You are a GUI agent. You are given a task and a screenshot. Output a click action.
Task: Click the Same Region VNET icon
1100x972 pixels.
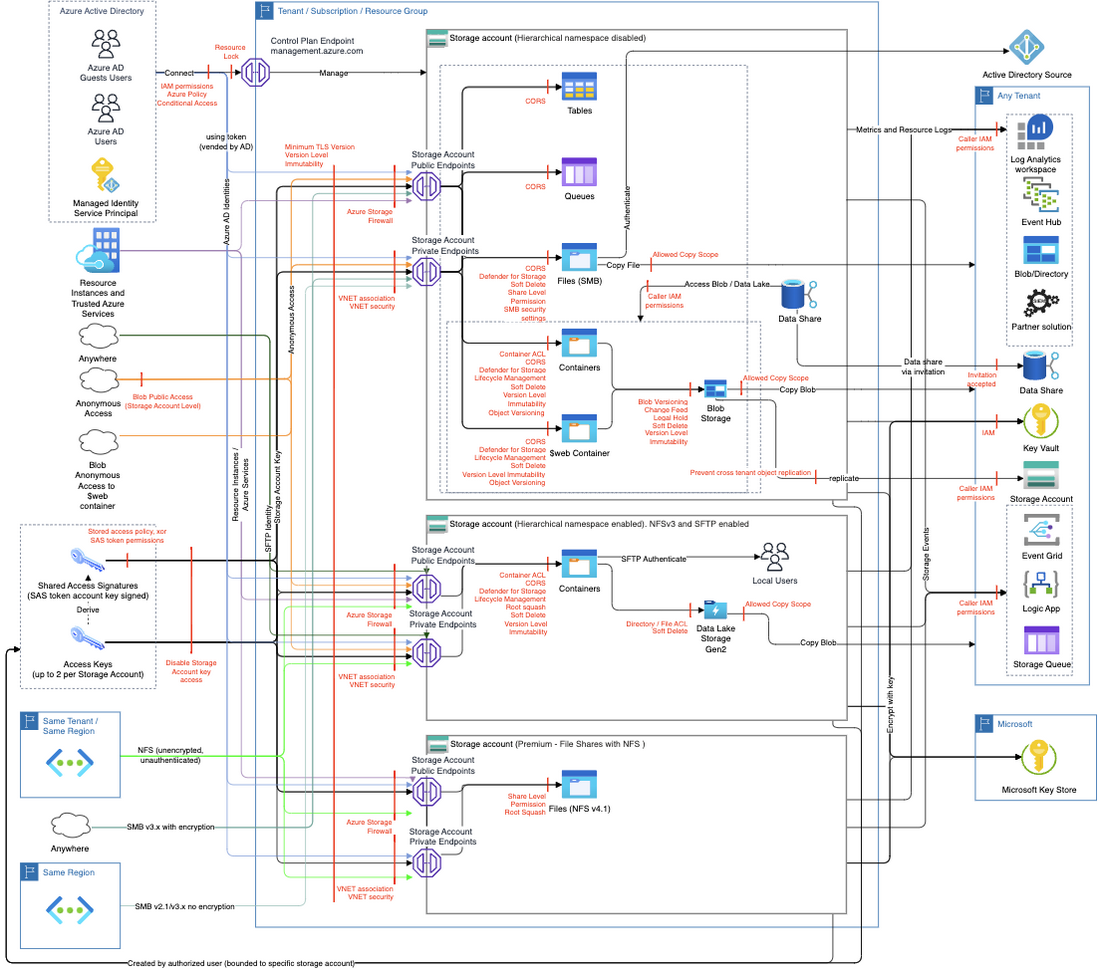(x=69, y=910)
